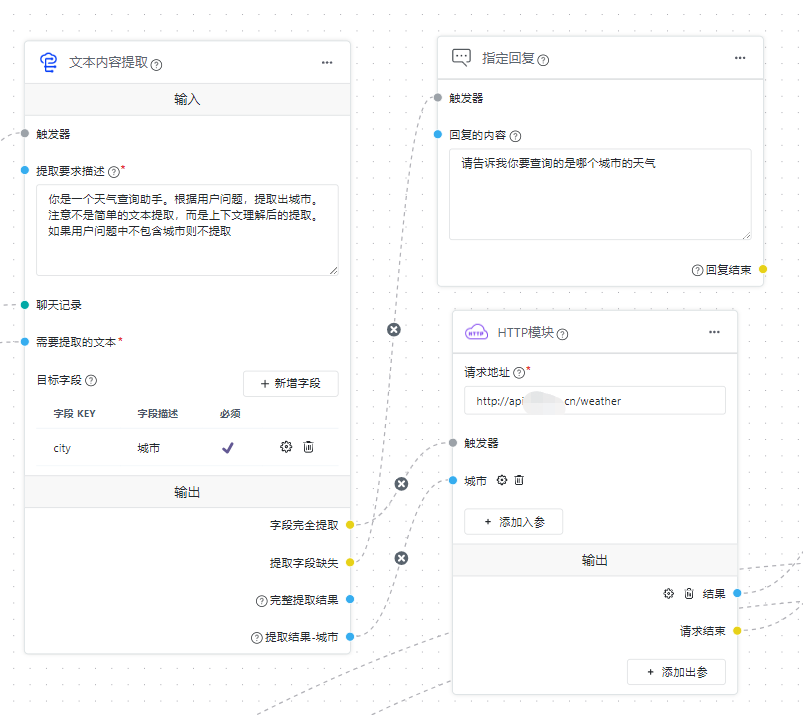Click the 添加出参 button
This screenshot has width=803, height=715.
tap(676, 672)
